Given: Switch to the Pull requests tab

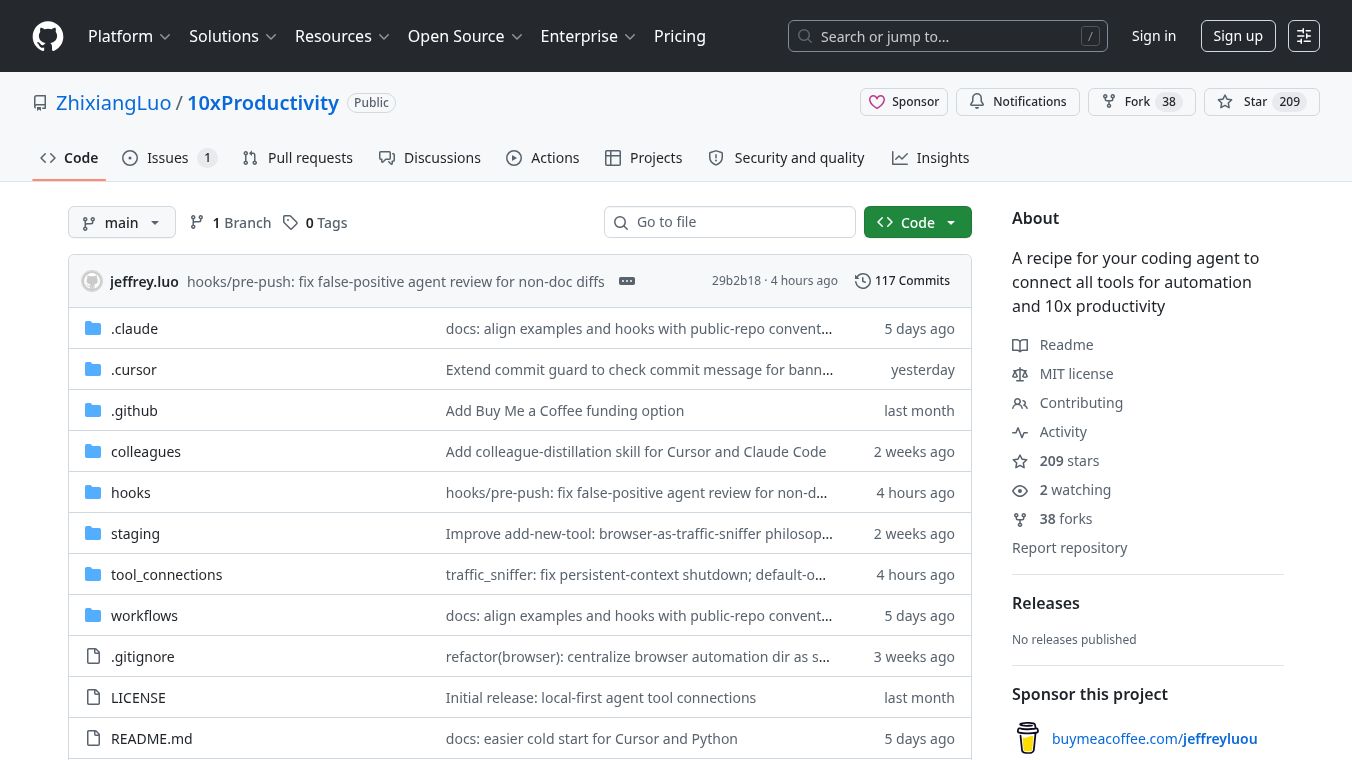Looking at the screenshot, I should coord(298,158).
